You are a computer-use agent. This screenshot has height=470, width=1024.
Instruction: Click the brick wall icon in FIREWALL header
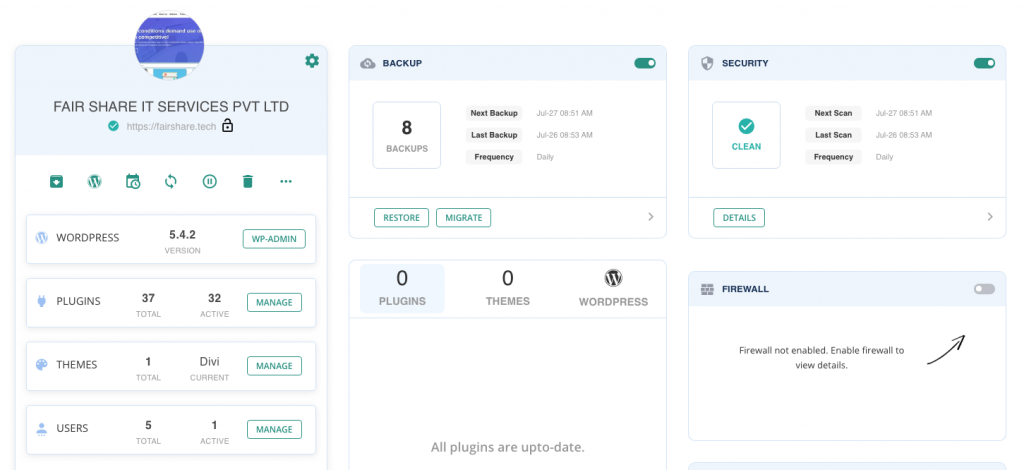click(707, 289)
